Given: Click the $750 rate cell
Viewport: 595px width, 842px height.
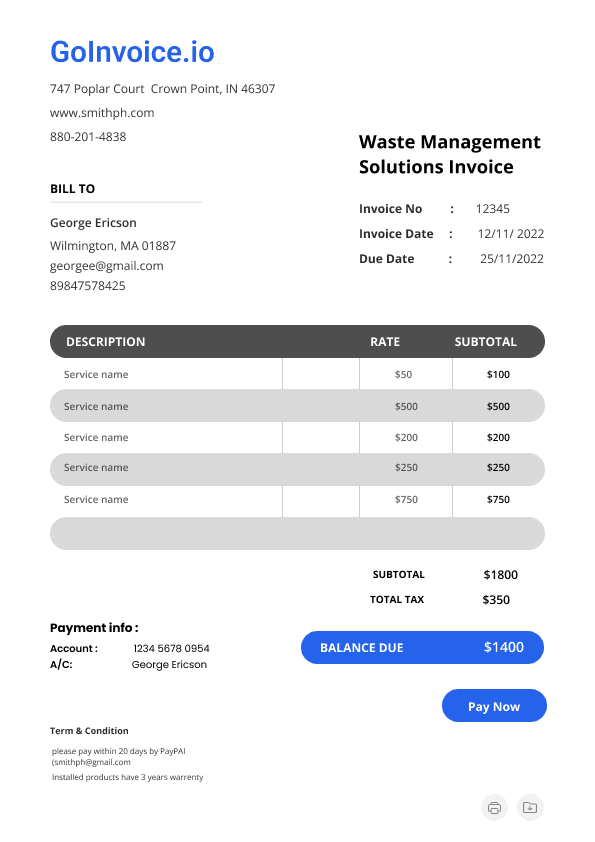Looking at the screenshot, I should point(406,499).
